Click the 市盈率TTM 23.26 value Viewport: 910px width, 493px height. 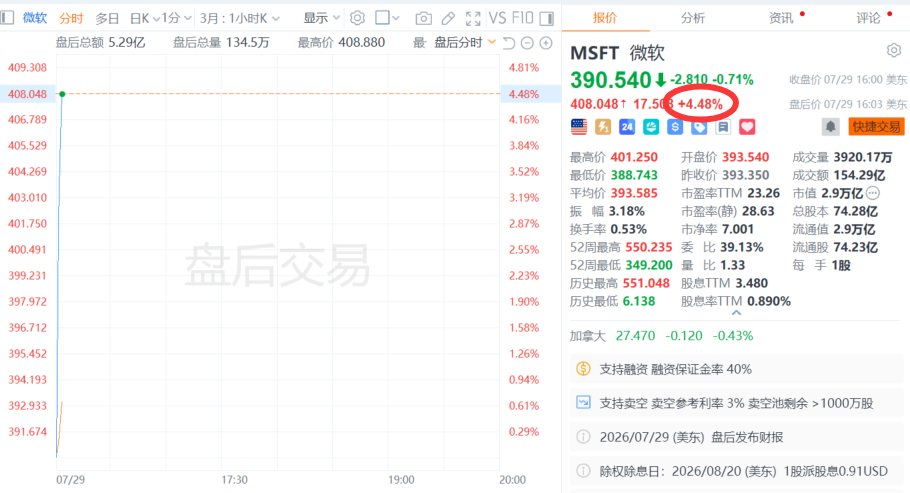764,193
